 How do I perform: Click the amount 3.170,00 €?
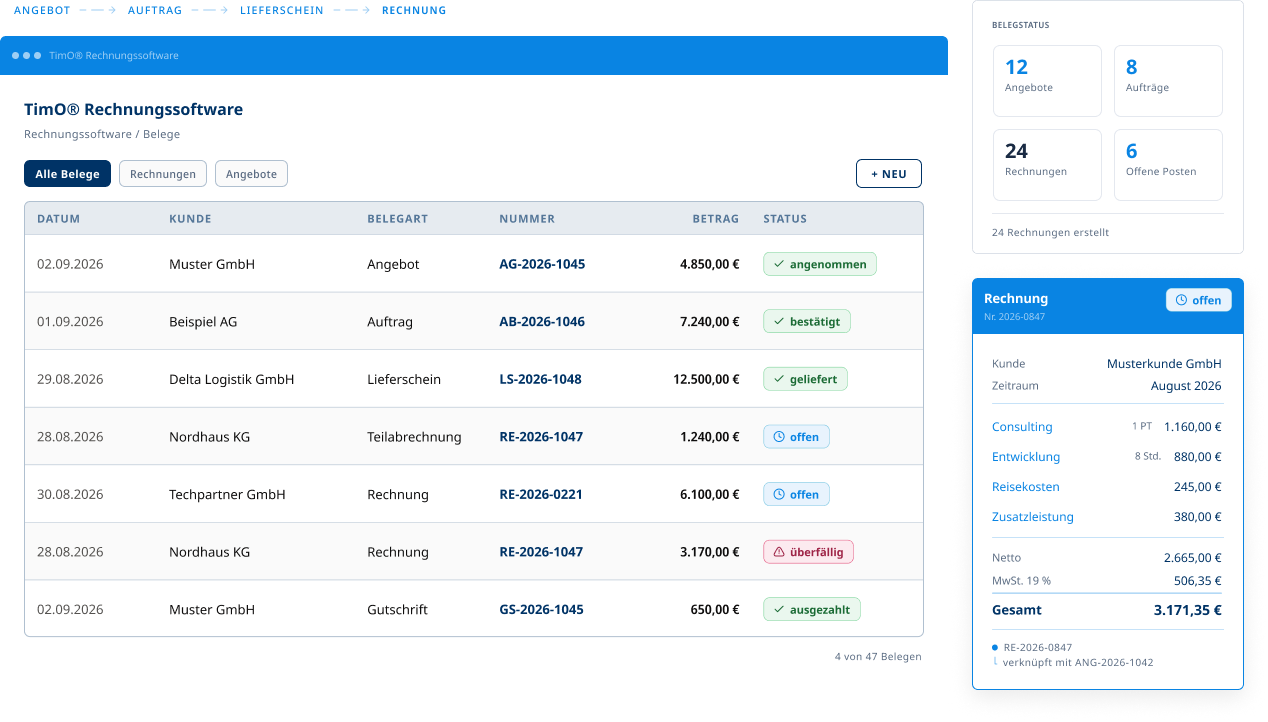(709, 552)
